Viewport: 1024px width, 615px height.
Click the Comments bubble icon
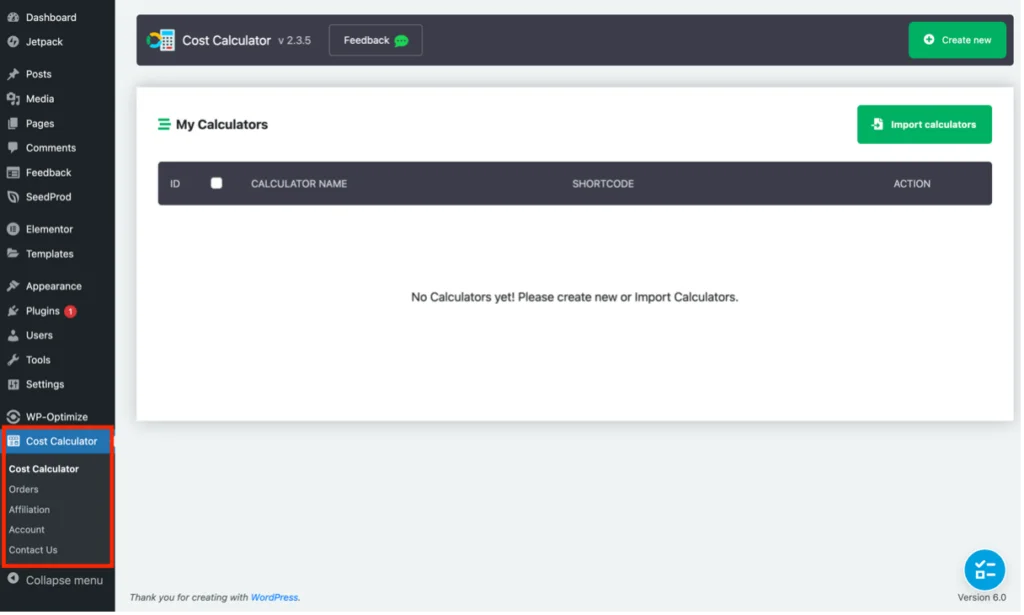pos(13,148)
